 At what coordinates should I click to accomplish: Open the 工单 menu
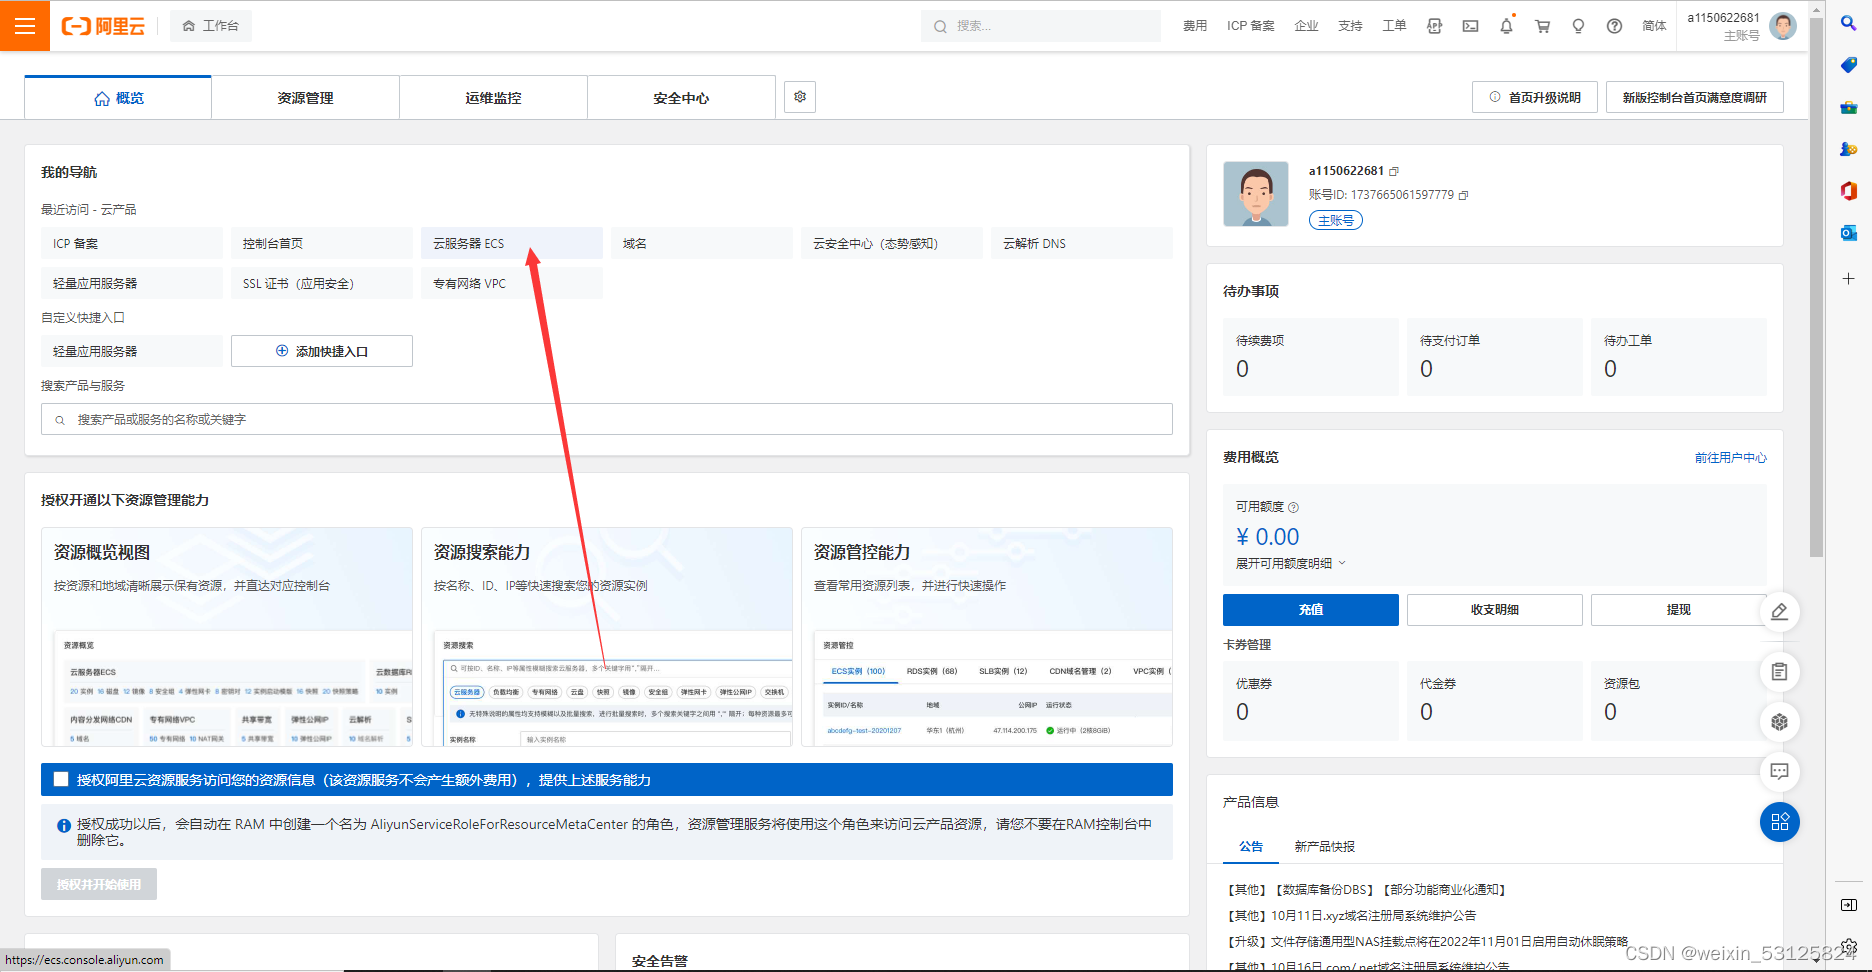click(x=1394, y=26)
